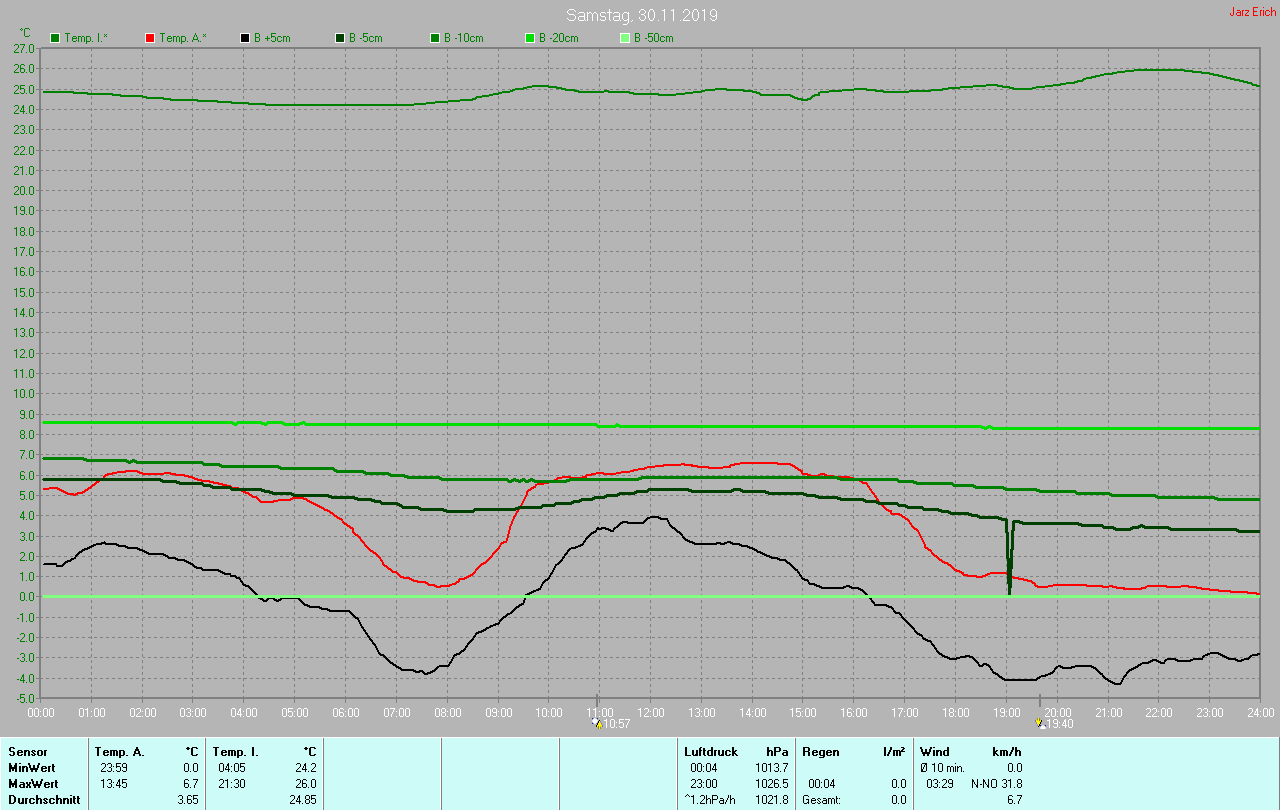
Task: Click the '°C' axis unit label above 27.0
Action: click(x=24, y=33)
